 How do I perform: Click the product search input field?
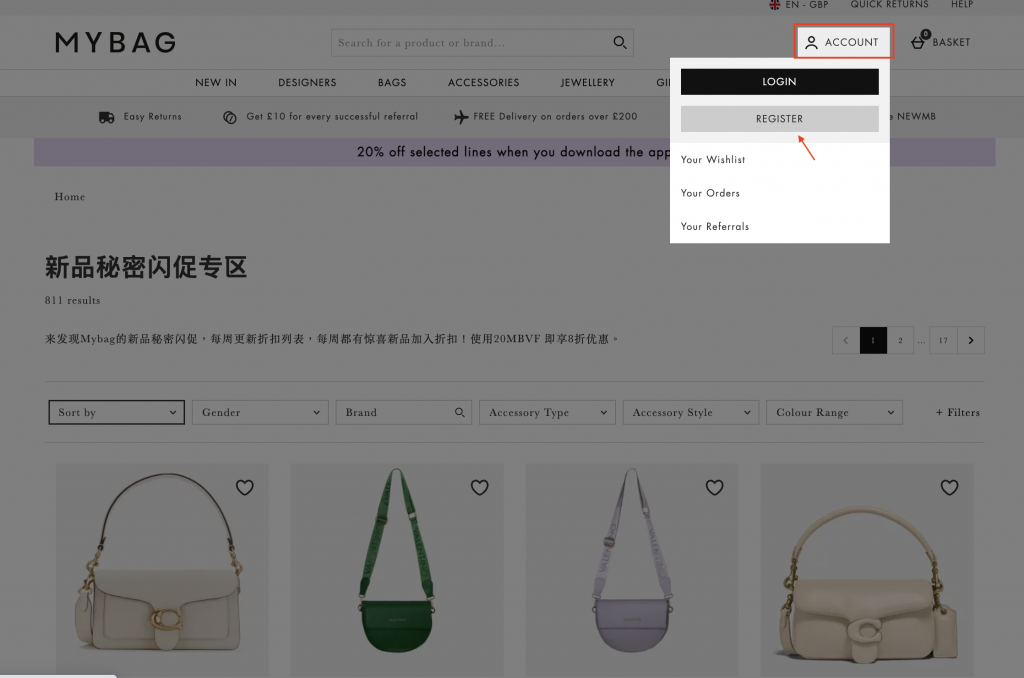pos(470,43)
